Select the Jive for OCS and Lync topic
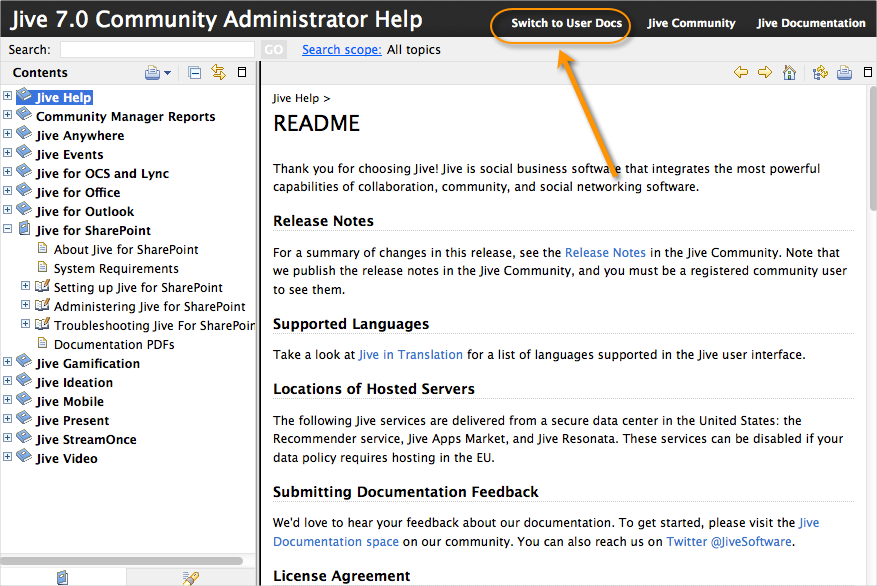 102,174
